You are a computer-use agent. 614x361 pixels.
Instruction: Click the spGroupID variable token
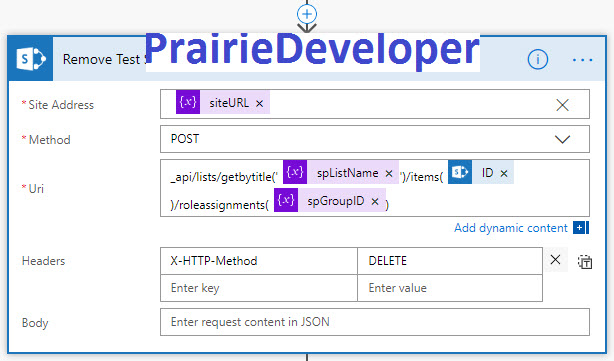click(330, 200)
